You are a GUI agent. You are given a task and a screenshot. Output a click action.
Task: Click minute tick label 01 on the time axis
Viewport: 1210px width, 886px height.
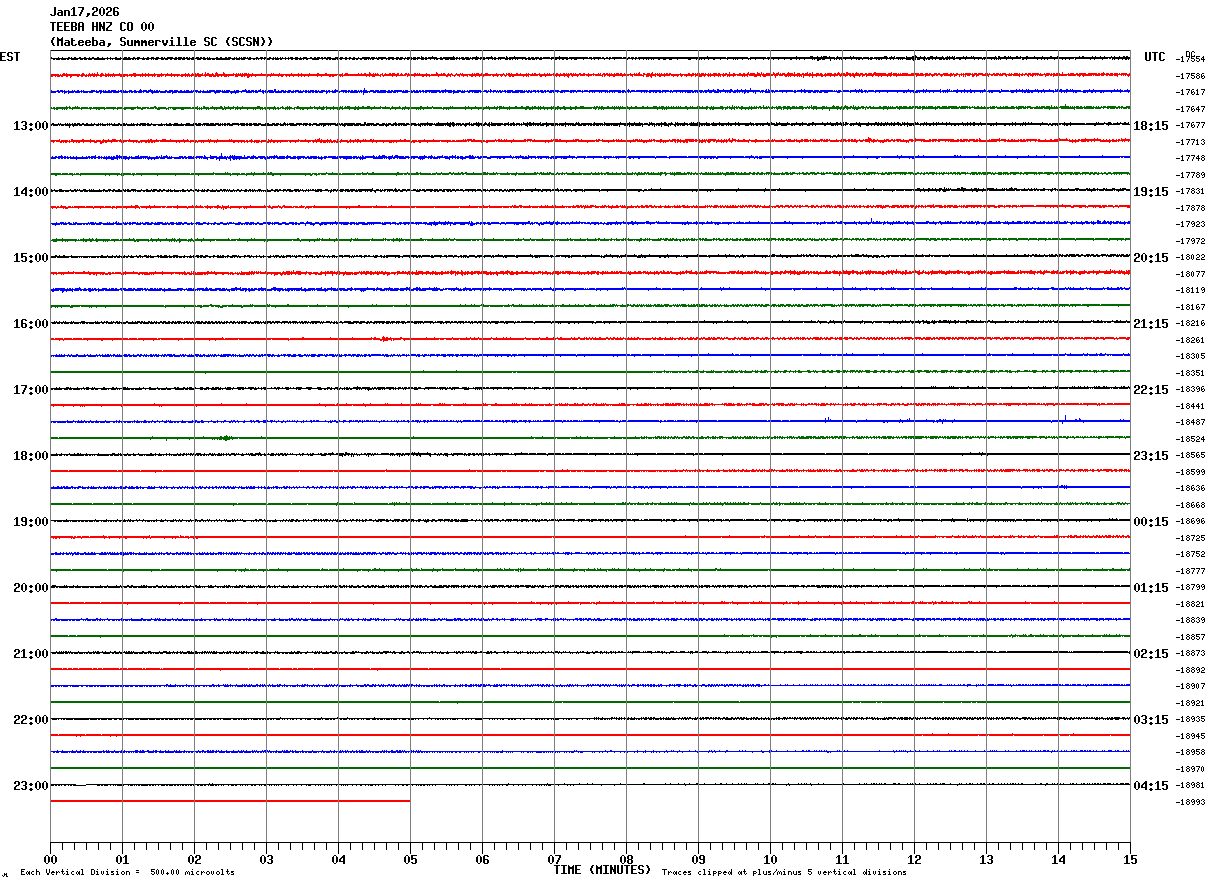[122, 860]
